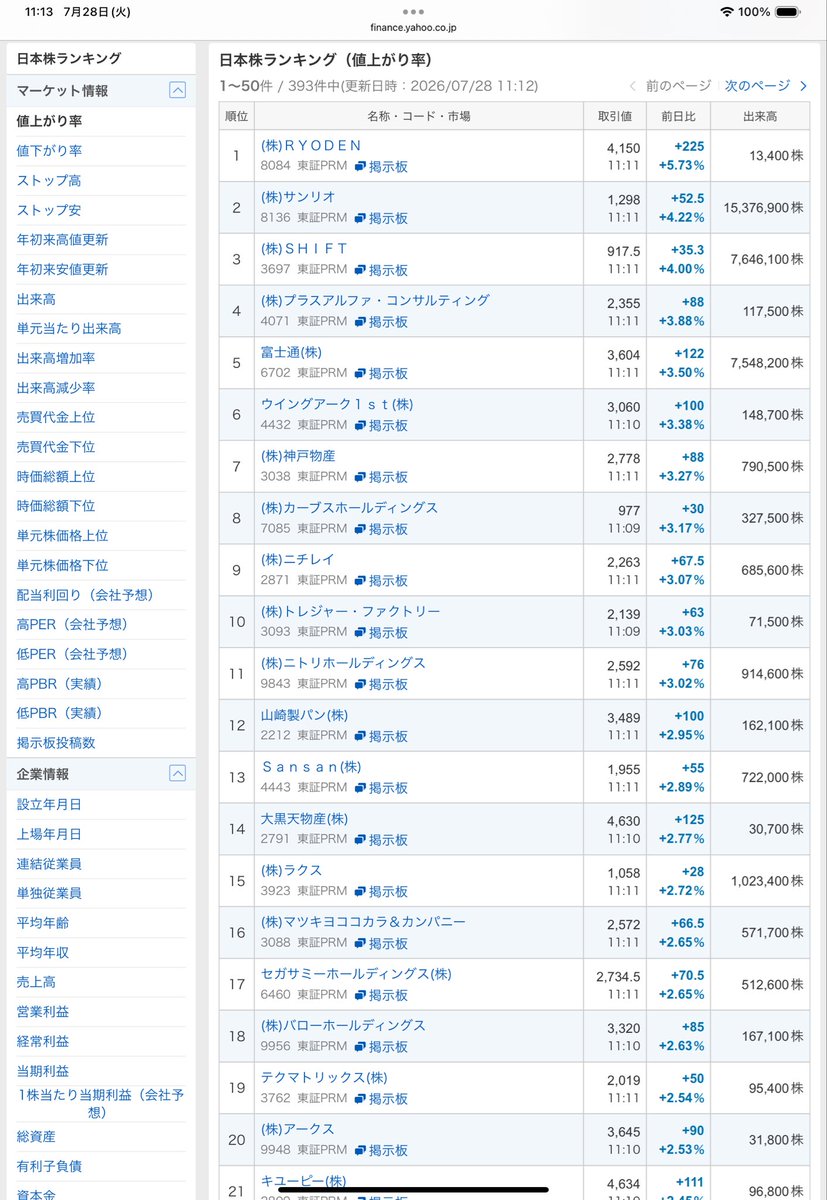This screenshot has height=1200, width=827.
Task: Open 掲示板 for ウイングアーク1st
Action: pos(381,425)
